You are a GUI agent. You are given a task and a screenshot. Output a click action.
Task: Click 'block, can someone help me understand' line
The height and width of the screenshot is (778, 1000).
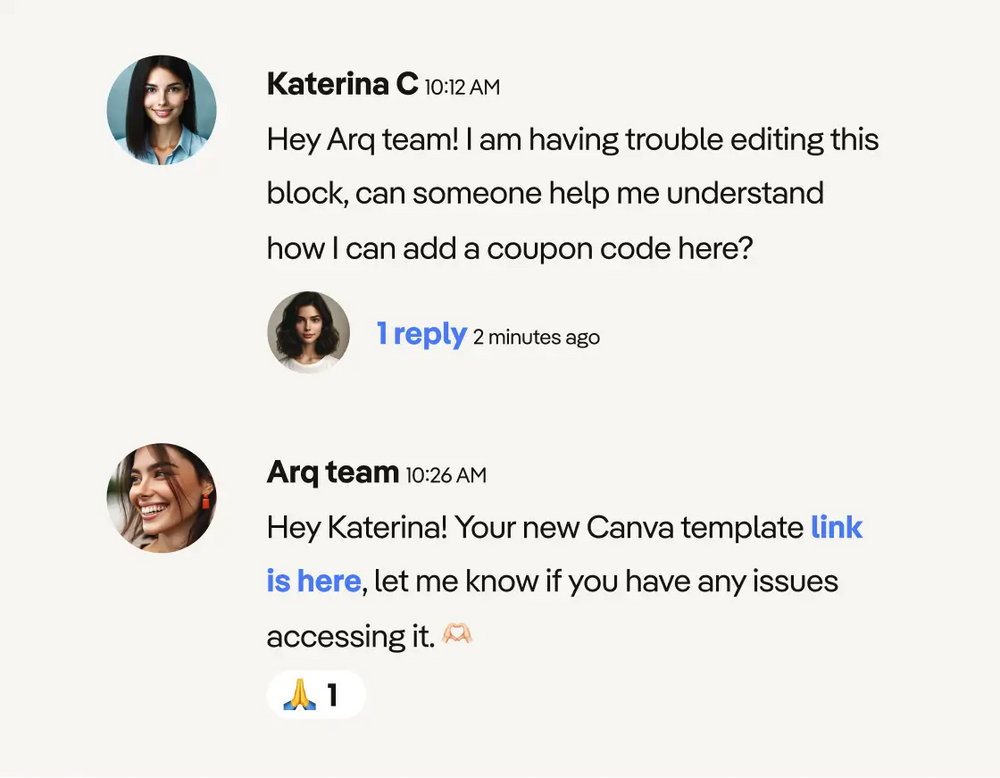(545, 193)
